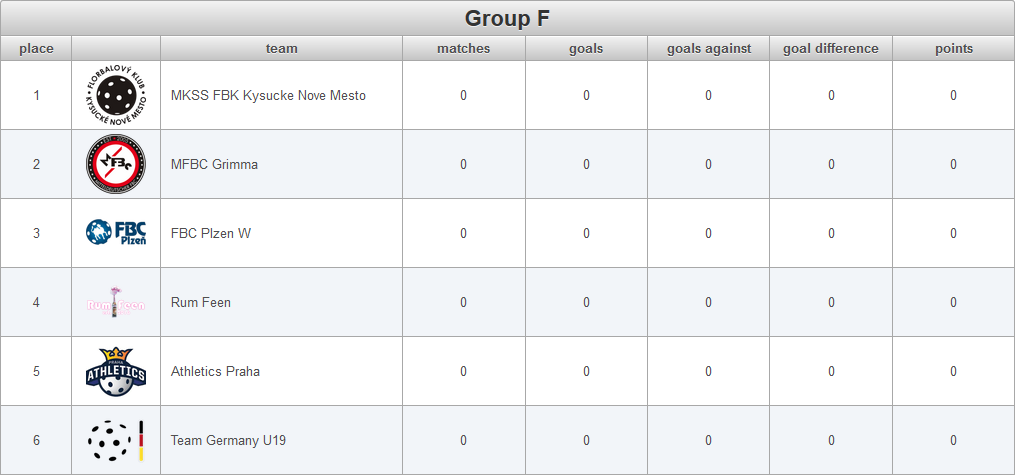Click the goal difference column header
This screenshot has height=475, width=1016.
pyautogui.click(x=831, y=49)
